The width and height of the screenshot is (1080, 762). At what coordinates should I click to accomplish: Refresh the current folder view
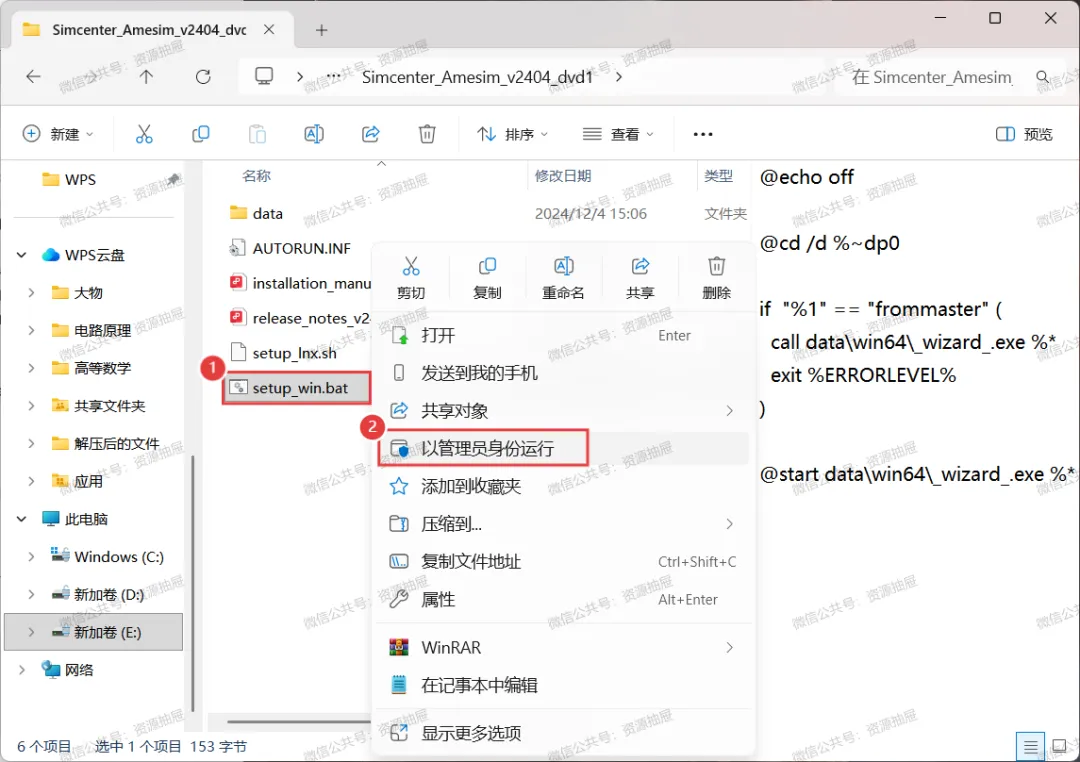click(203, 76)
